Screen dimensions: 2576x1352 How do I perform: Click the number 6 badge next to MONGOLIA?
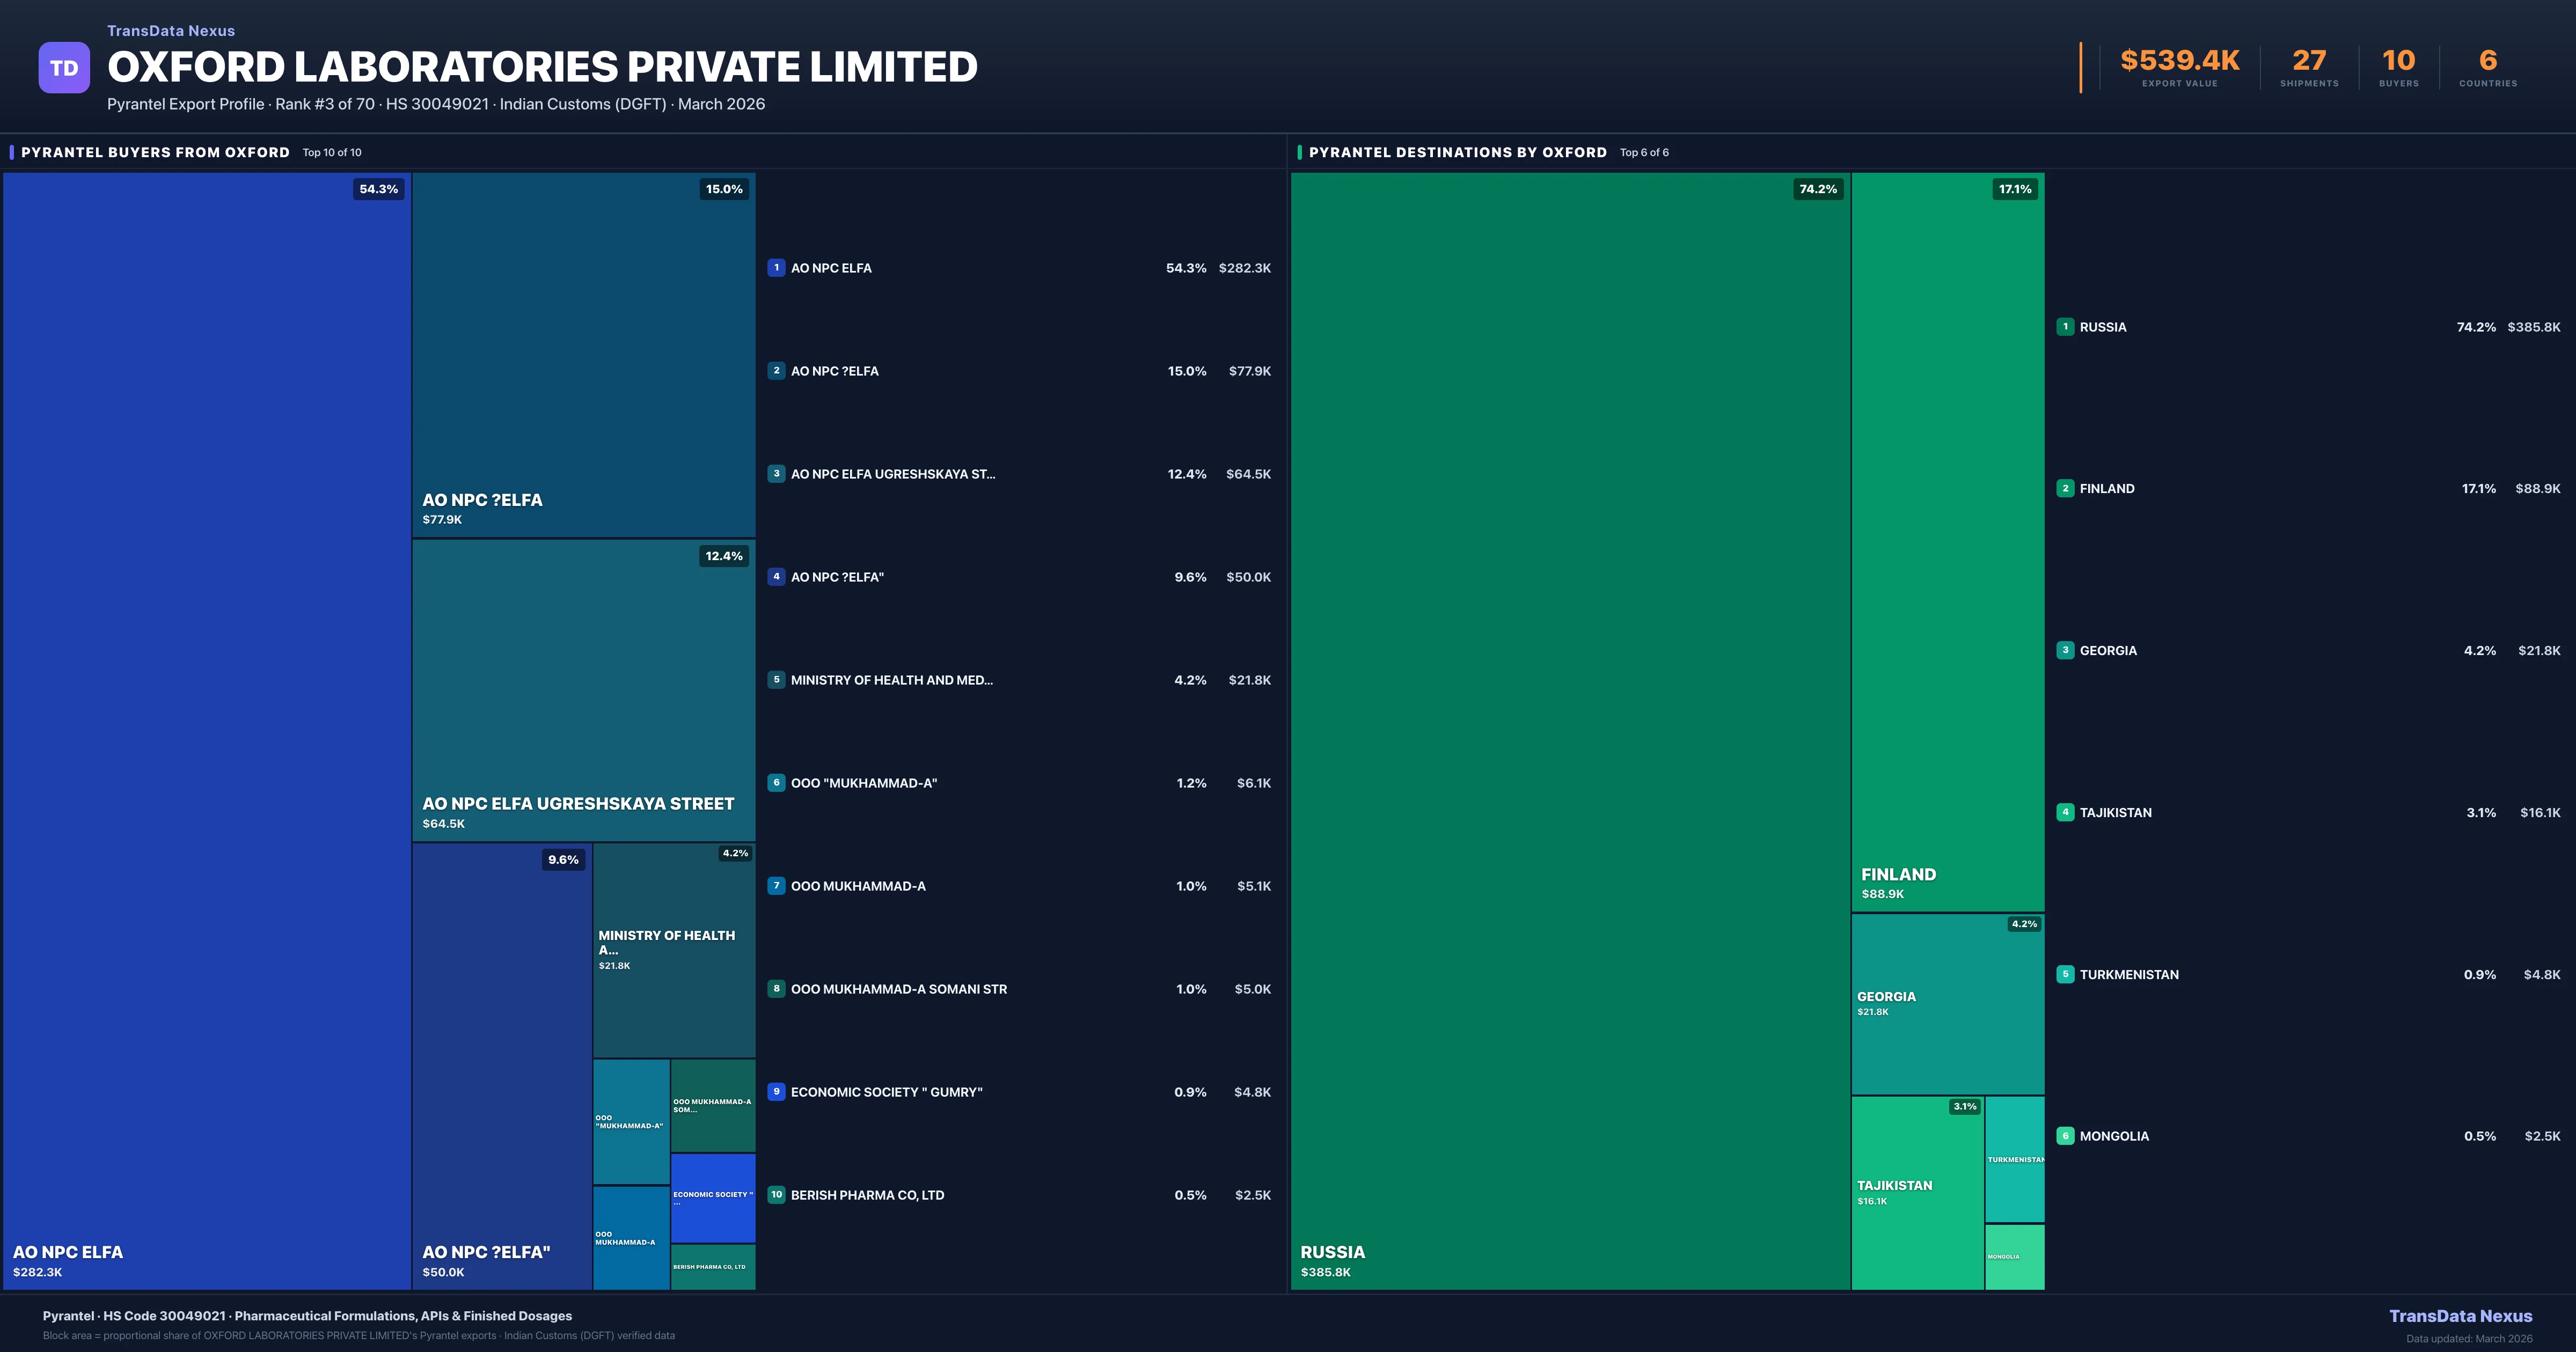(2066, 1136)
